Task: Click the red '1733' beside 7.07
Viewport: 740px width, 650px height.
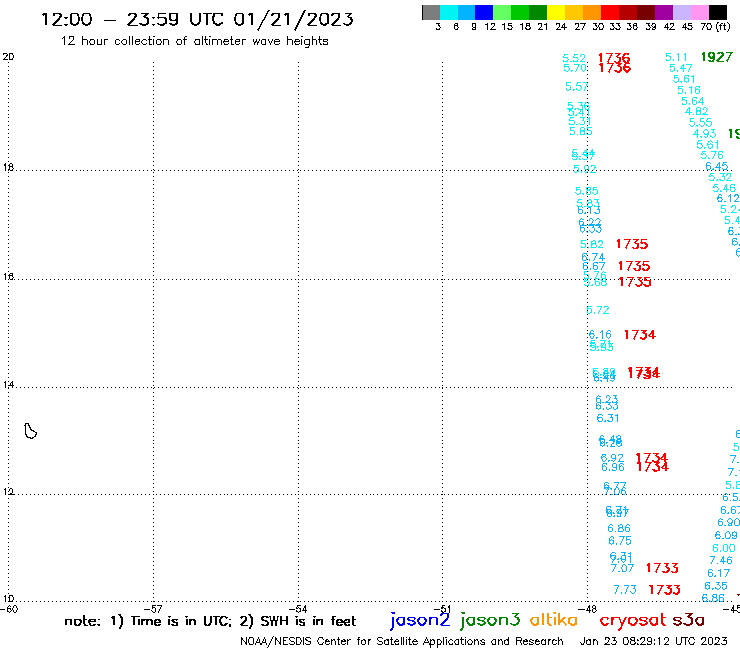Action: pos(662,568)
